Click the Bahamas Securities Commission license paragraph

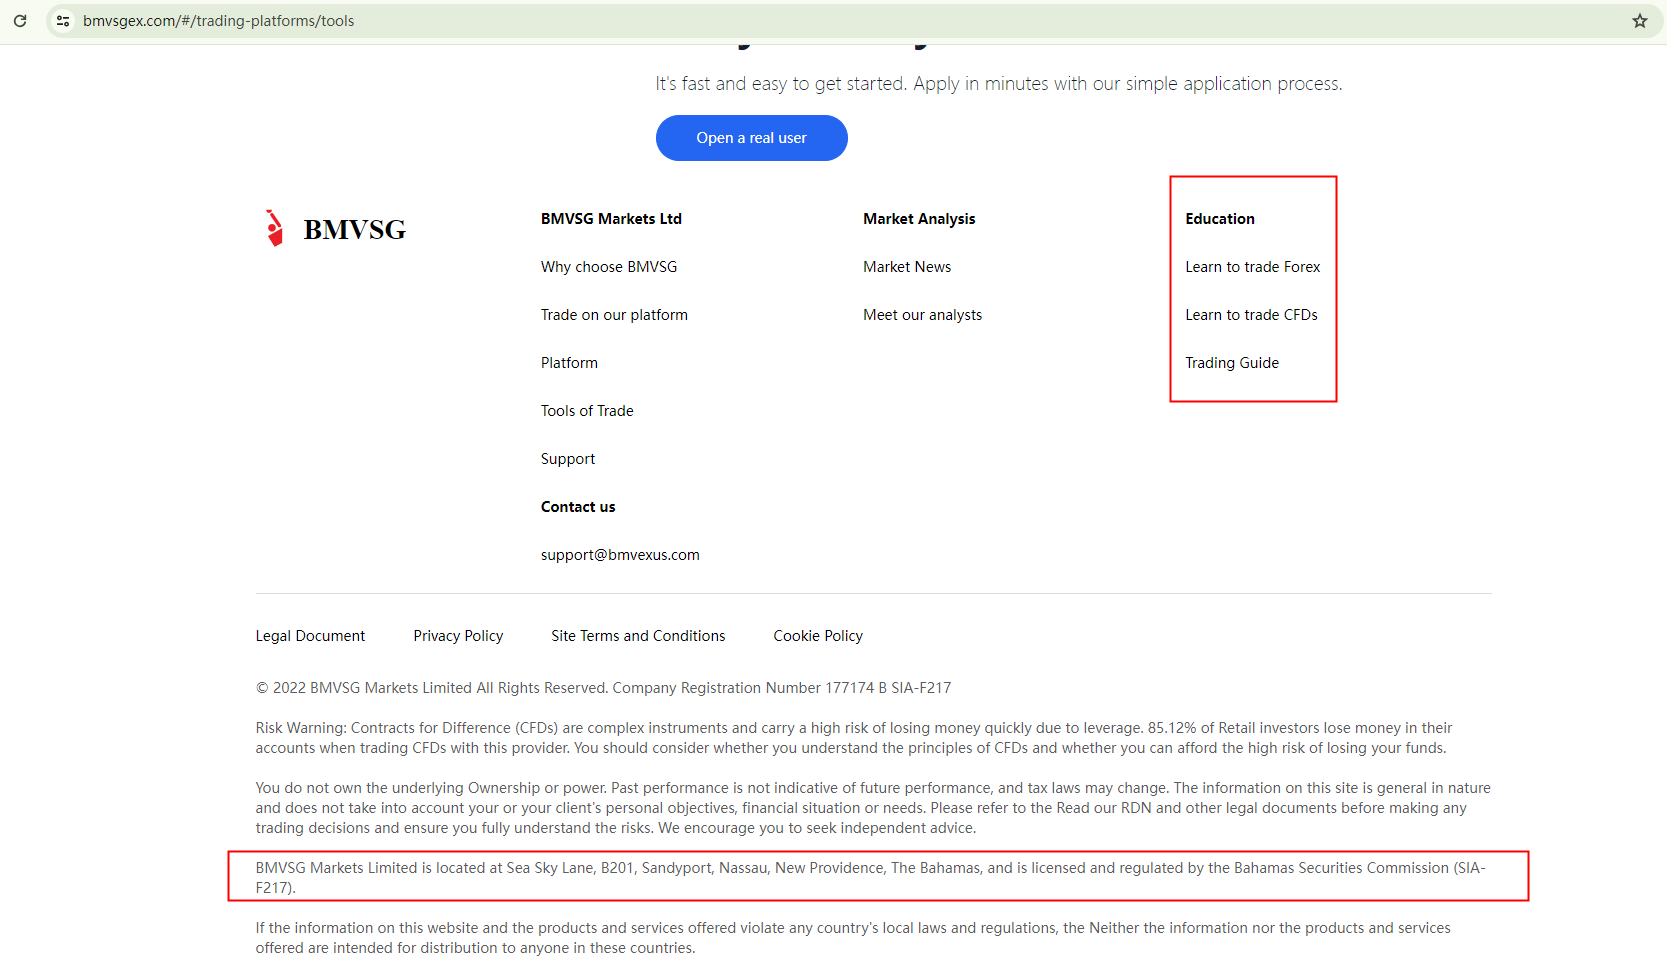click(x=871, y=878)
